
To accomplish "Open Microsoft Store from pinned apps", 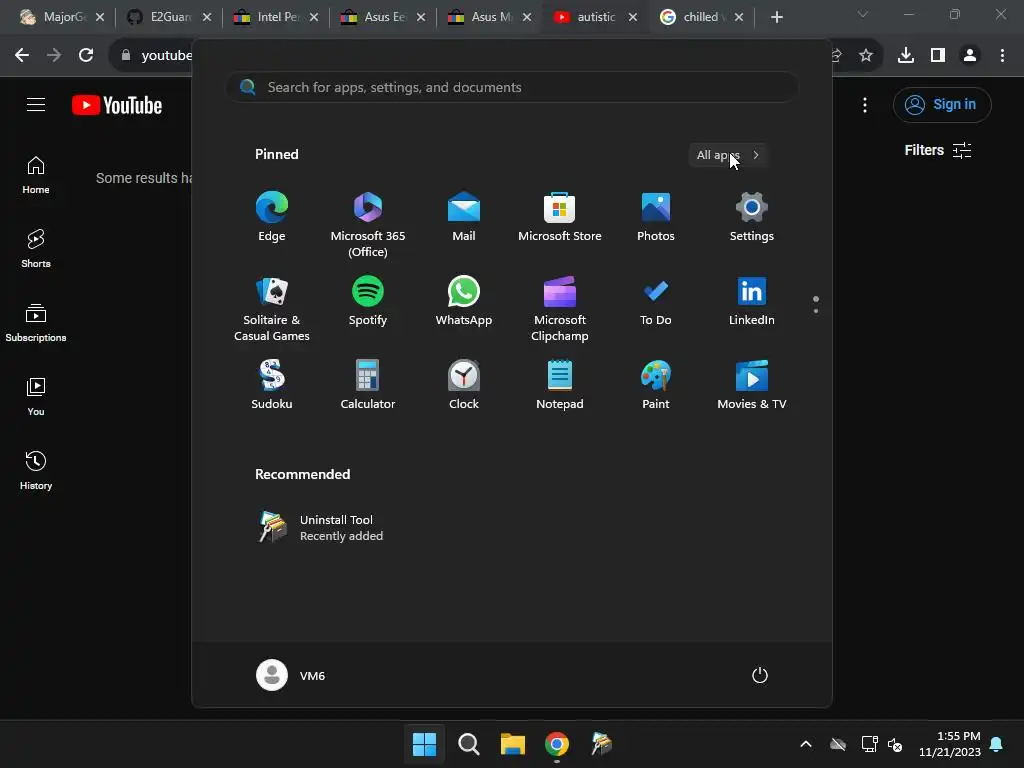I will [560, 217].
